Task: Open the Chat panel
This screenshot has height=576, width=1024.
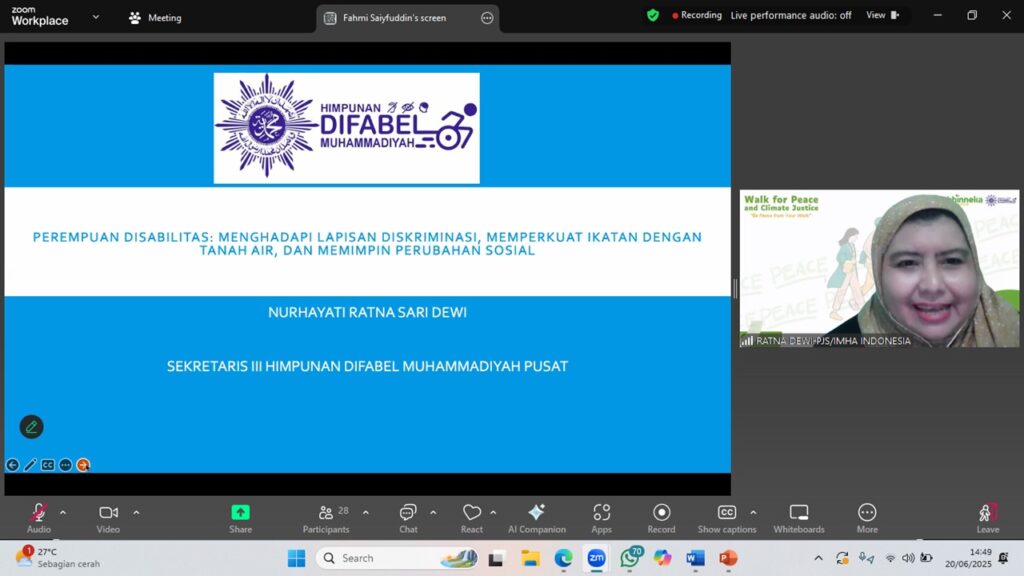Action: click(408, 519)
